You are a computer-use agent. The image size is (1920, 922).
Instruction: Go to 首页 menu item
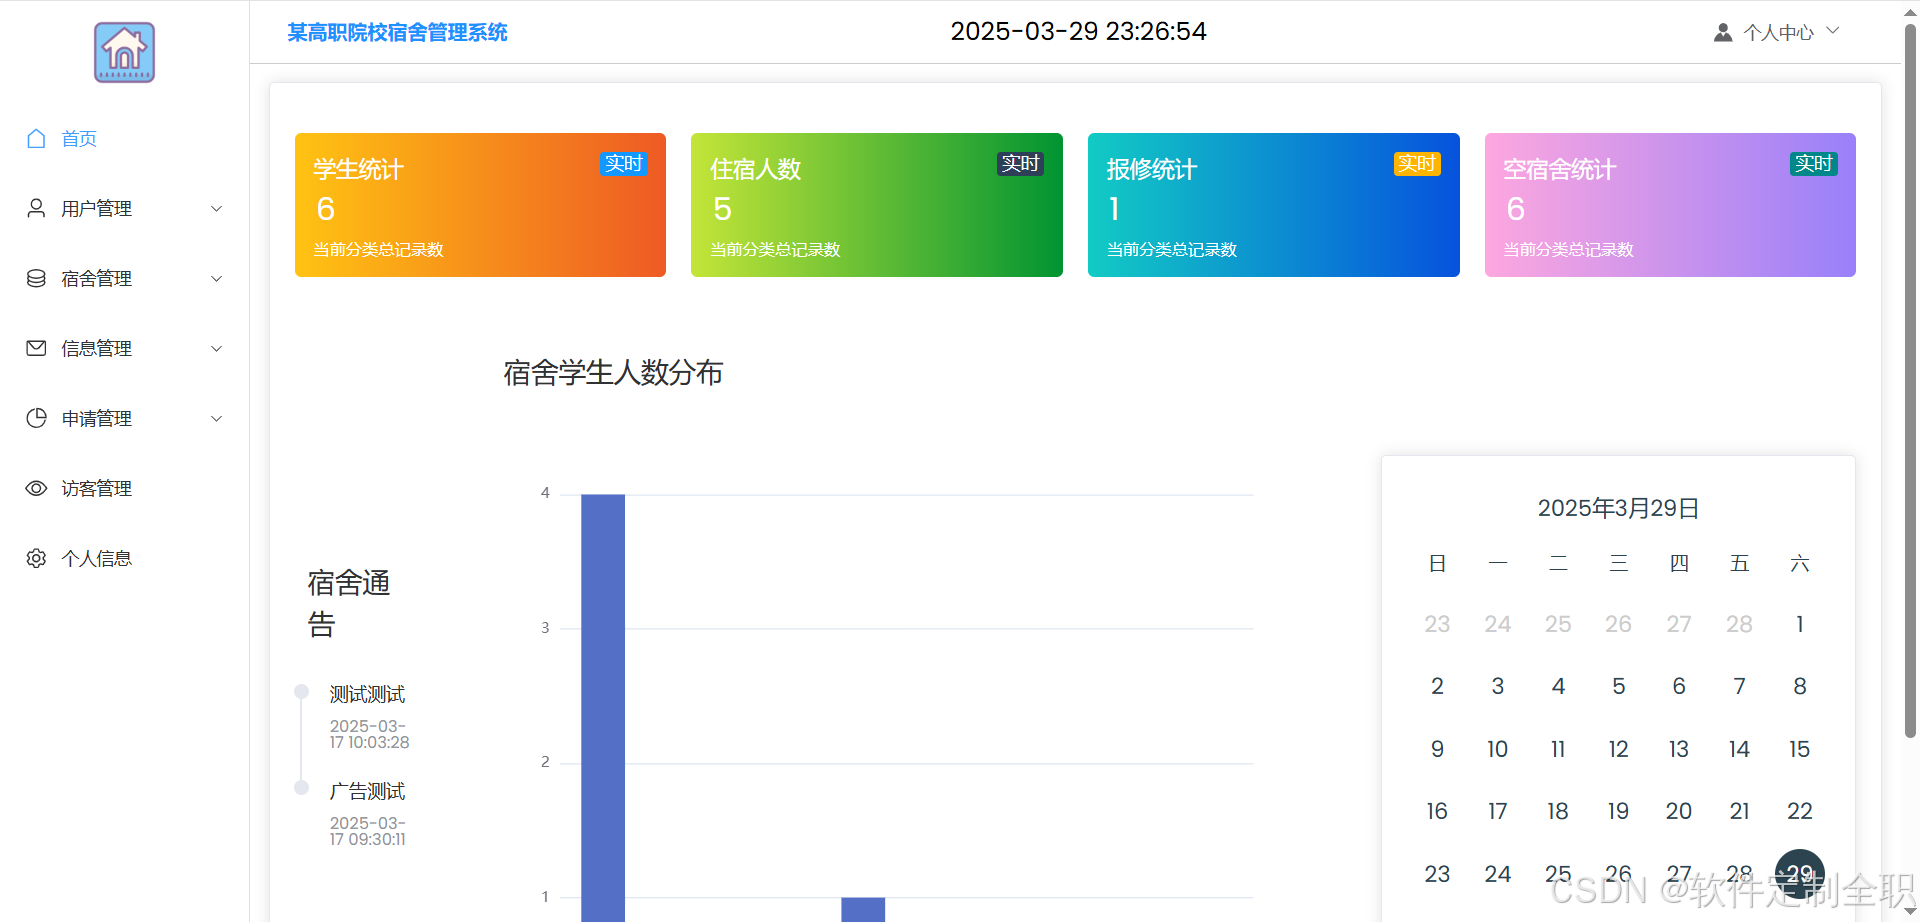click(x=124, y=138)
